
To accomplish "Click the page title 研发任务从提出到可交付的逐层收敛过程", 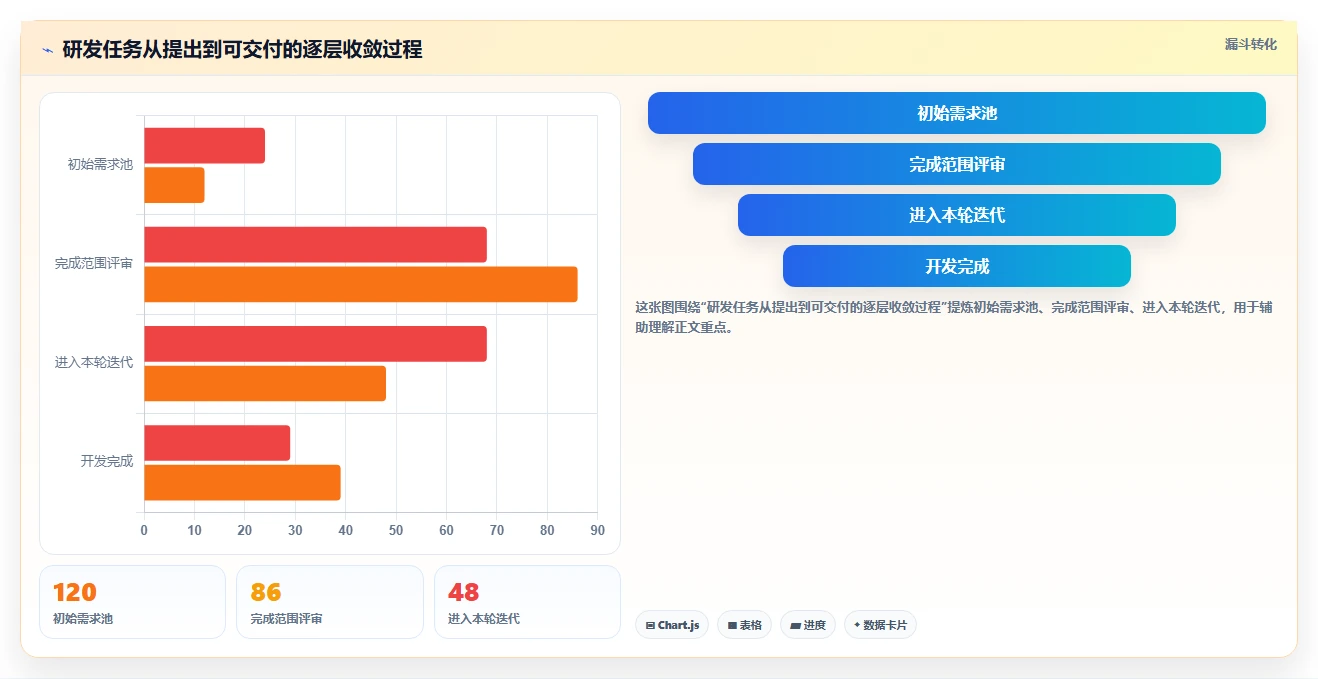I will coord(242,49).
